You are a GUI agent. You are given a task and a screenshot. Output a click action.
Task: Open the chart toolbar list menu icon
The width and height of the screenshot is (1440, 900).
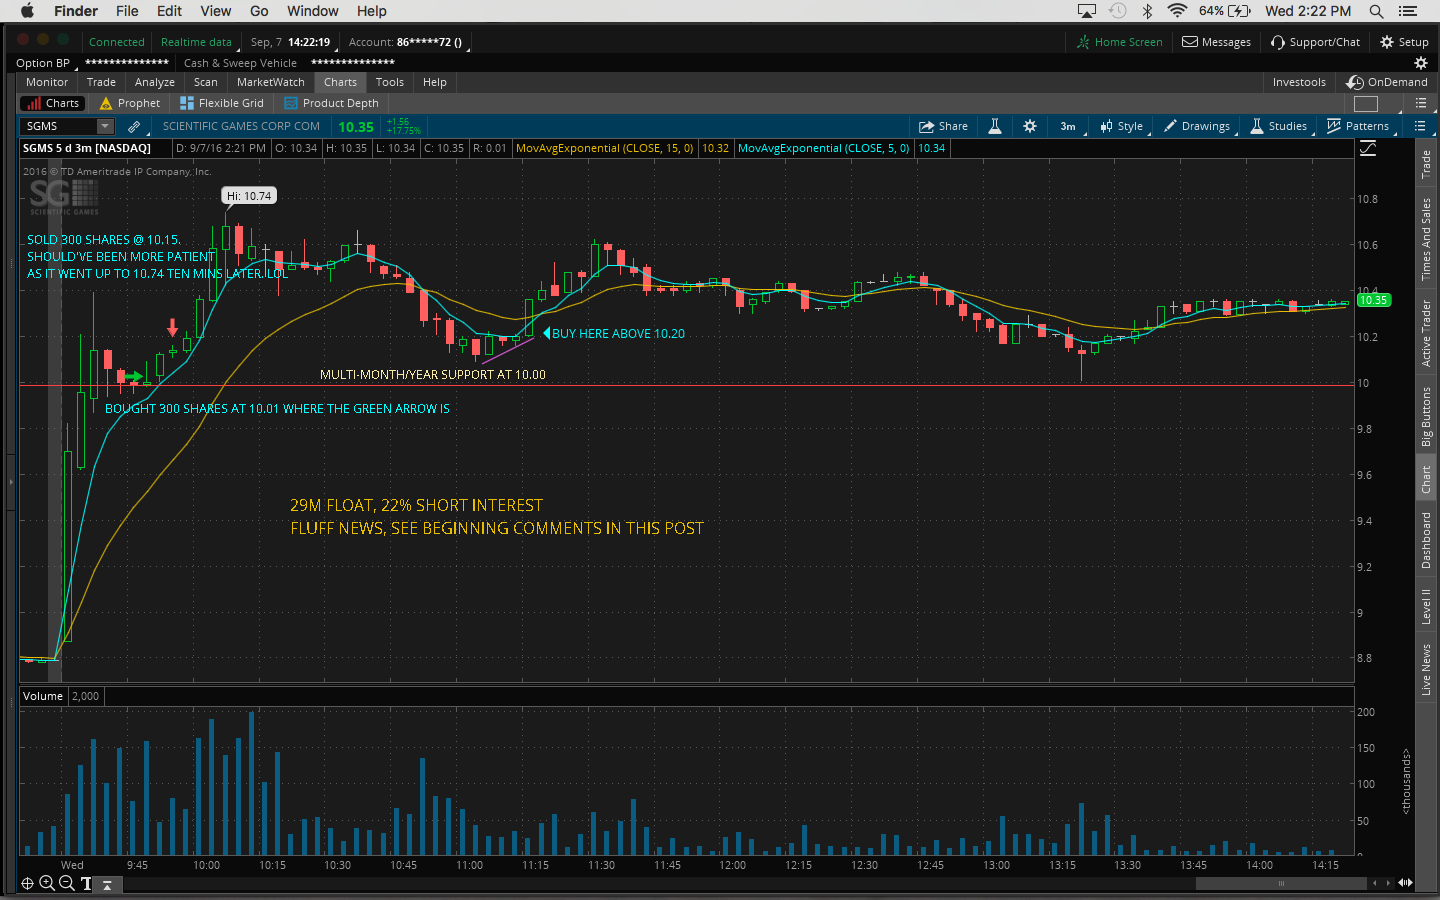(x=1419, y=126)
